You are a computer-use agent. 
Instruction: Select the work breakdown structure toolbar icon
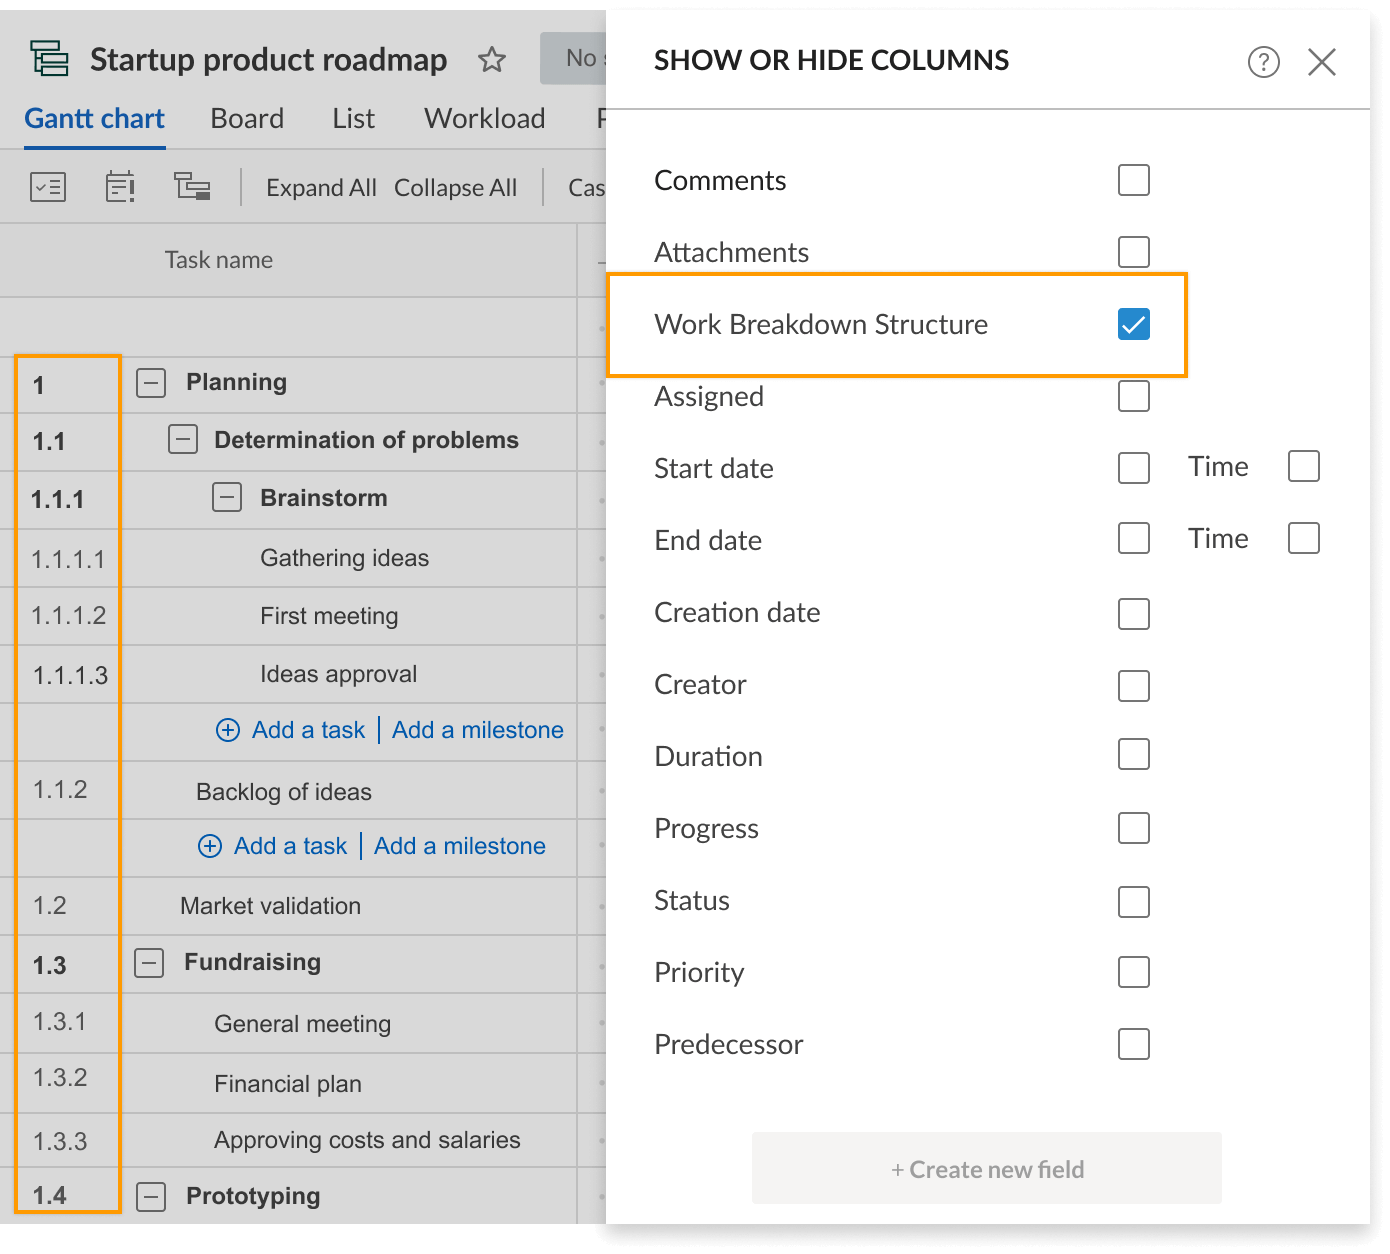click(192, 186)
